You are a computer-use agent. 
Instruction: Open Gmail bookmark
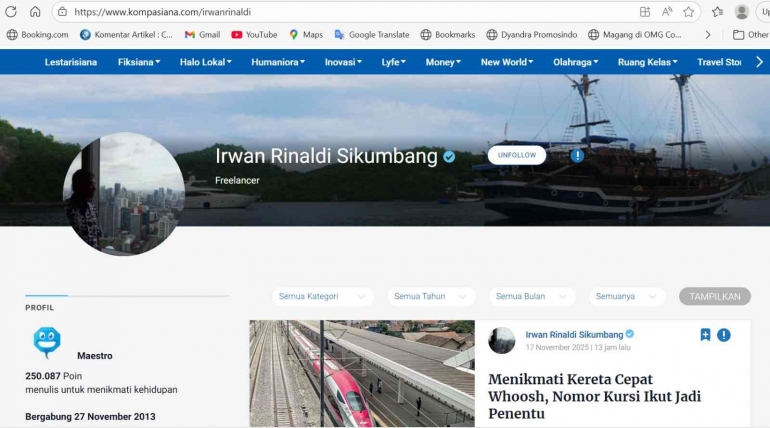tap(202, 34)
